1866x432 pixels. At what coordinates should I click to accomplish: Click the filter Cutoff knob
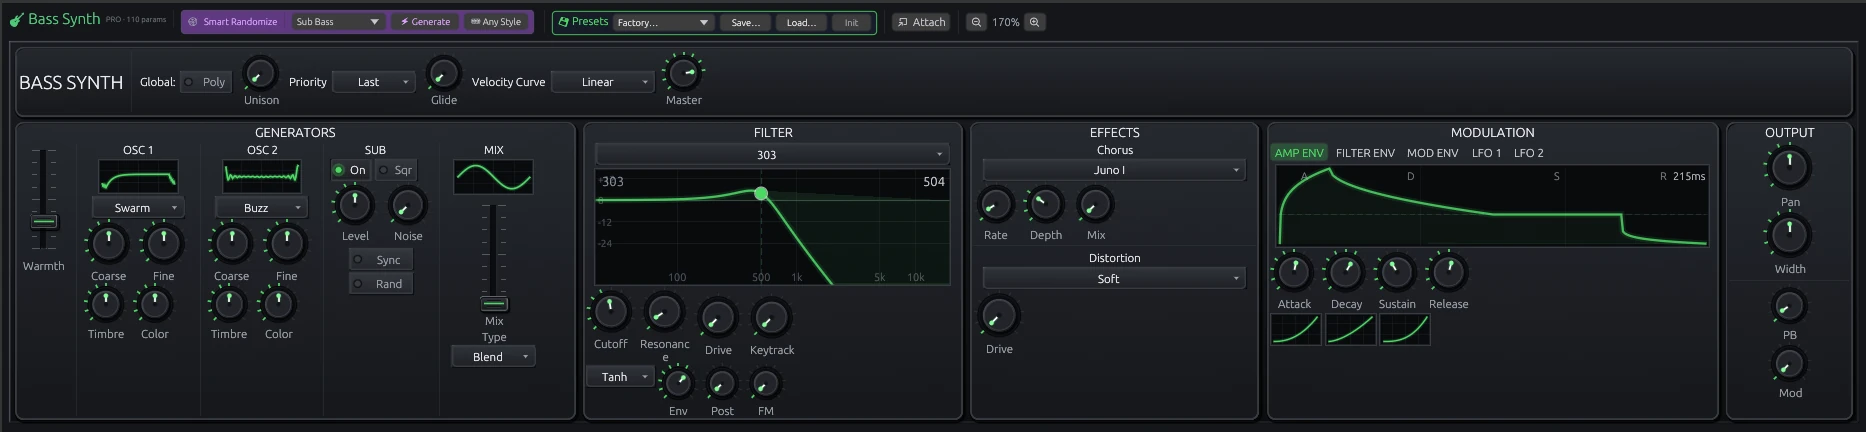(610, 312)
